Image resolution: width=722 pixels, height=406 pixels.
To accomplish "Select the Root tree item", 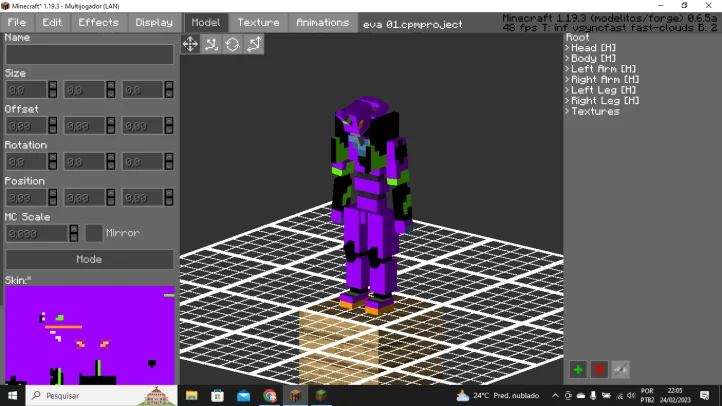I will coord(577,37).
